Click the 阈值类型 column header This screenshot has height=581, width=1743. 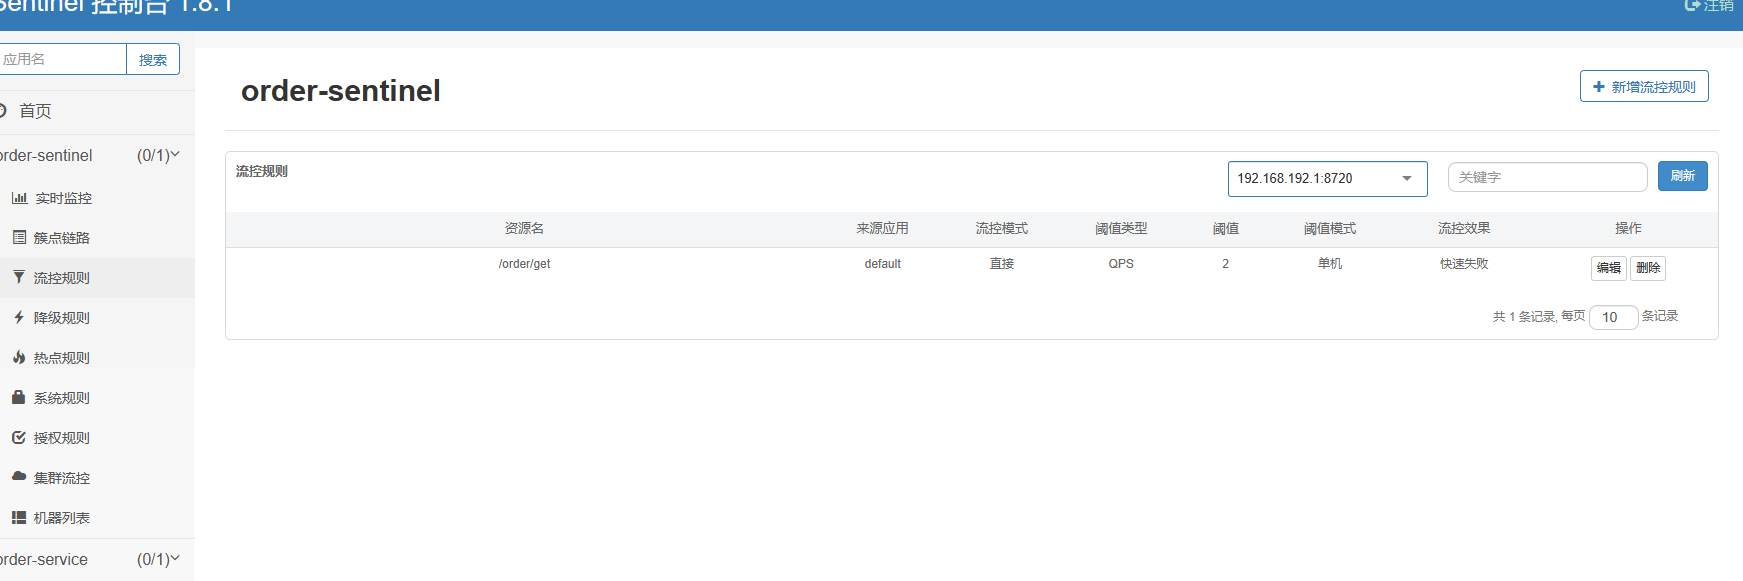click(1121, 229)
